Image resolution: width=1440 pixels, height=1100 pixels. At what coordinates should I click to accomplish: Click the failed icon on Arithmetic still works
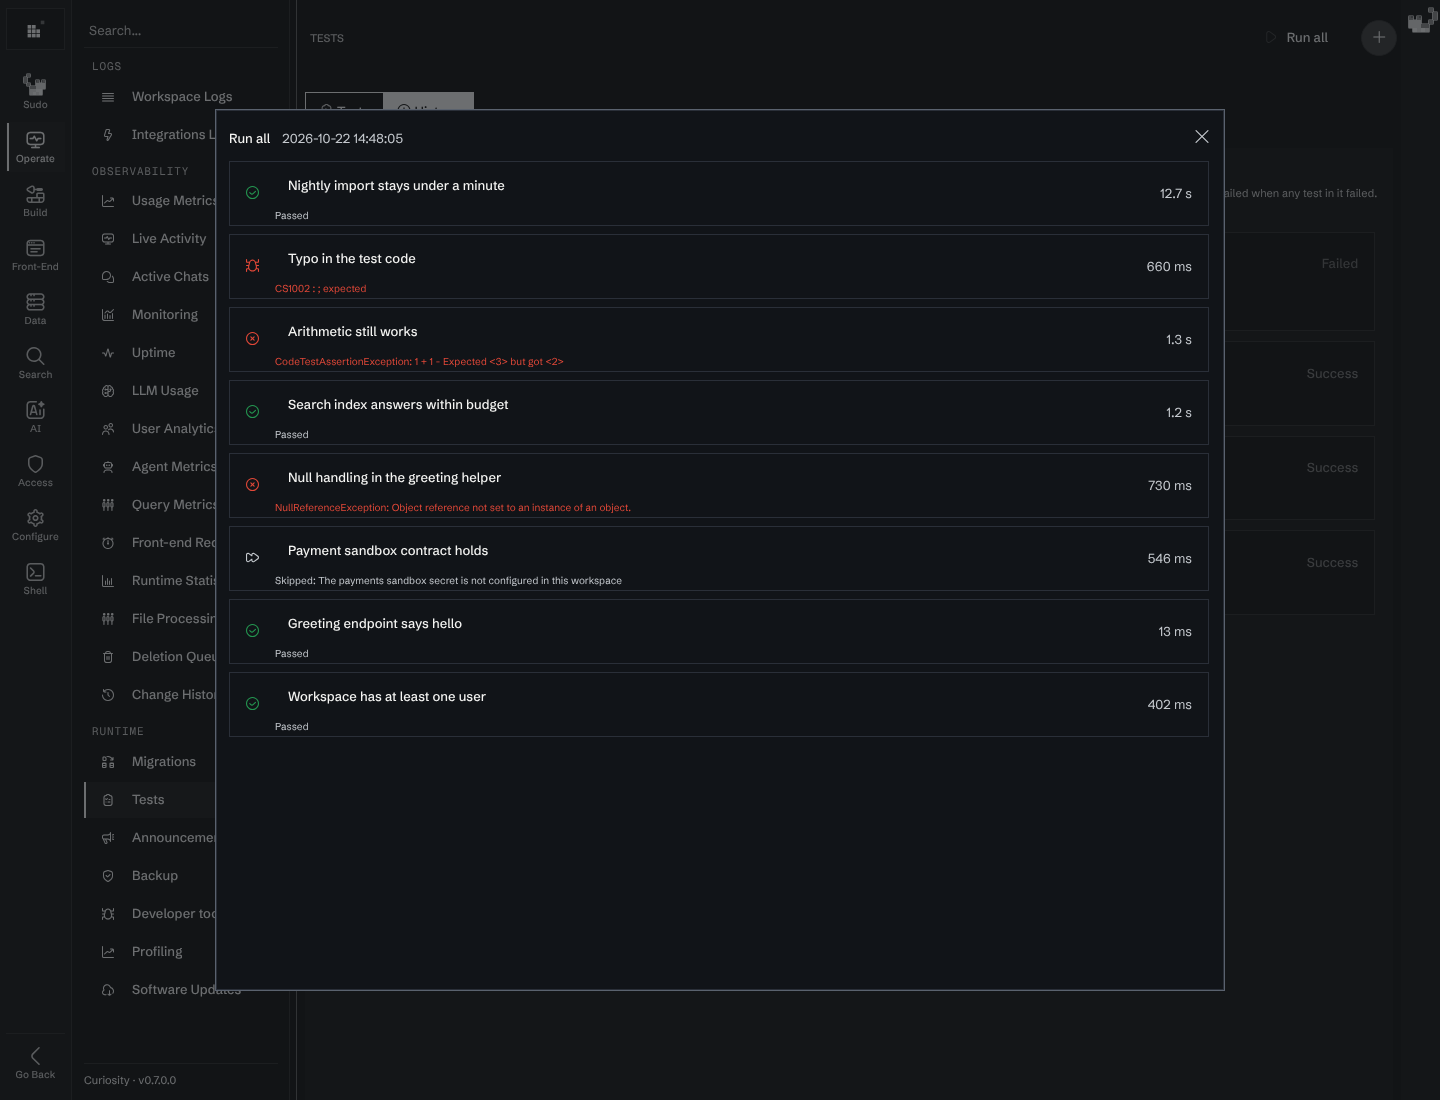click(x=252, y=339)
